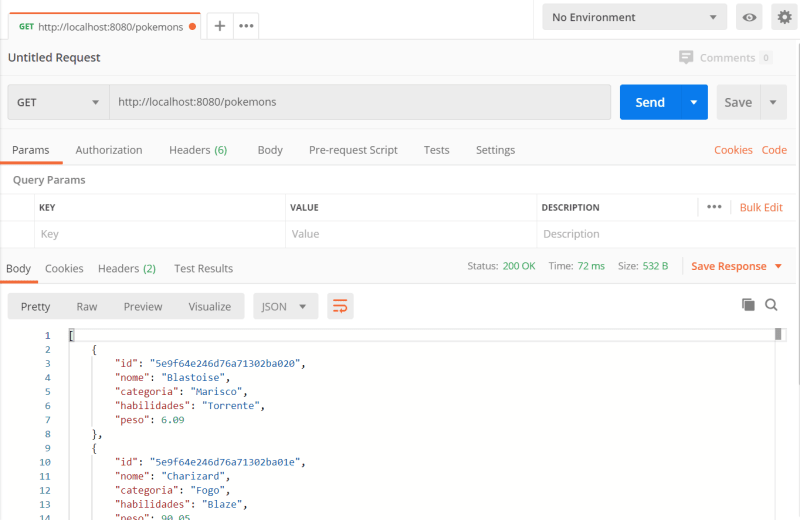The image size is (800, 520).
Task: Click the three-dot tab options icon
Action: coord(246,26)
